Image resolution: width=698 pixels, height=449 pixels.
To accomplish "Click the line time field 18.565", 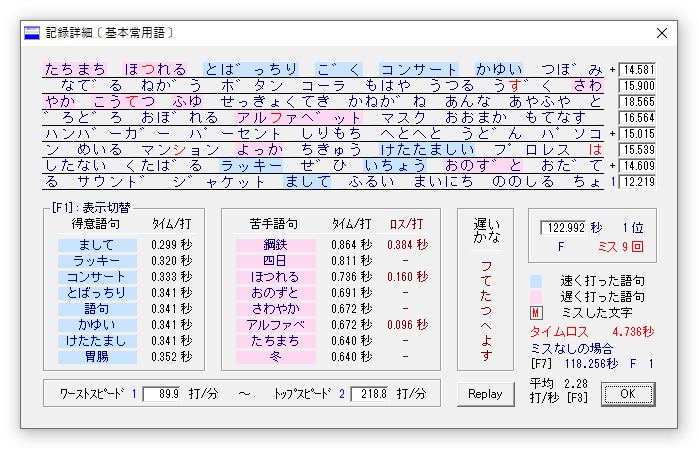I will tap(637, 102).
